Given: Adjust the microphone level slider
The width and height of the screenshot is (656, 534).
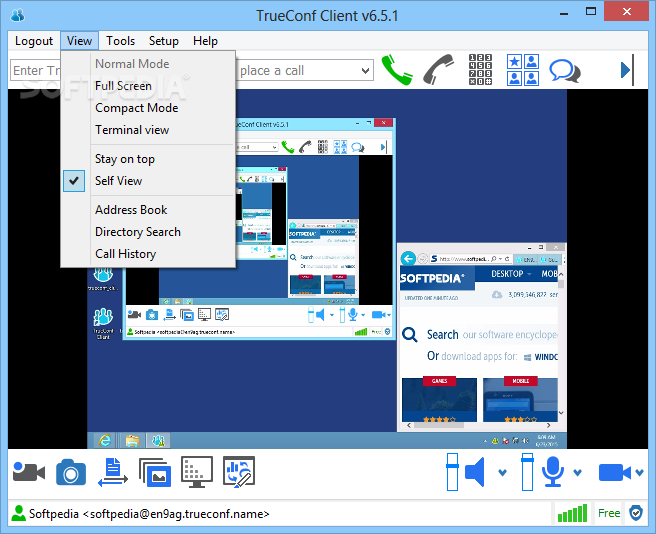Looking at the screenshot, I should [527, 472].
